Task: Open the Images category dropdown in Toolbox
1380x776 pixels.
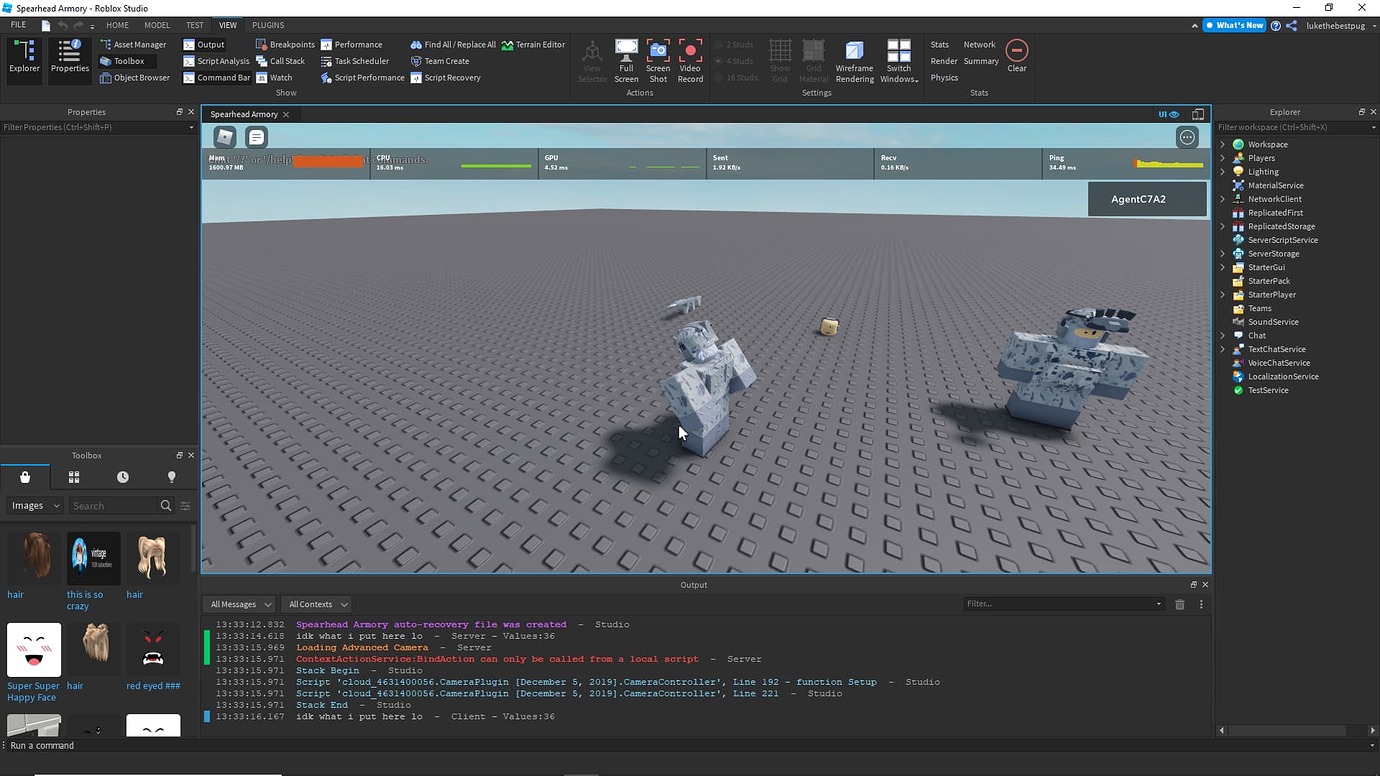Action: (x=36, y=506)
